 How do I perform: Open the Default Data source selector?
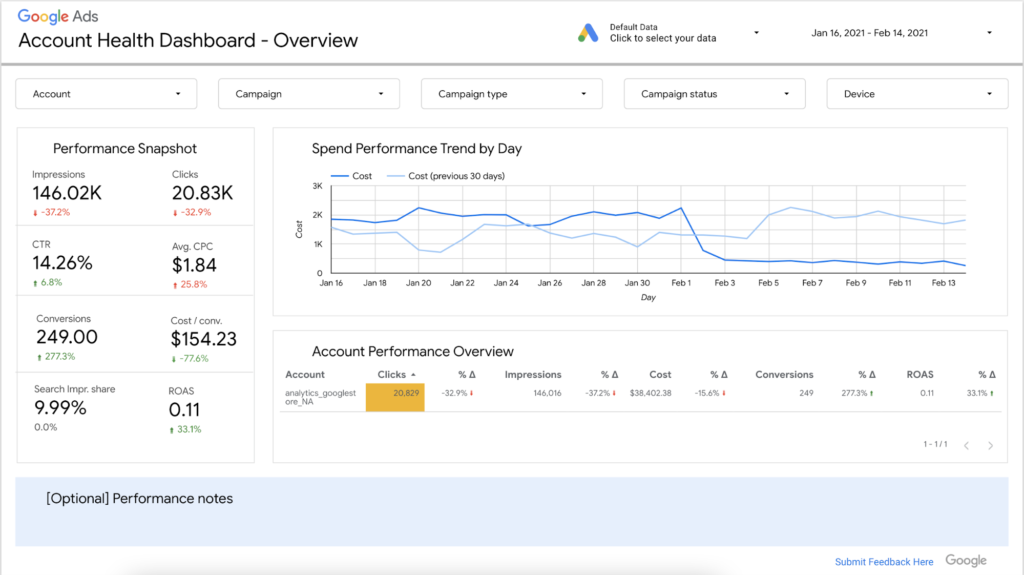click(x=669, y=33)
